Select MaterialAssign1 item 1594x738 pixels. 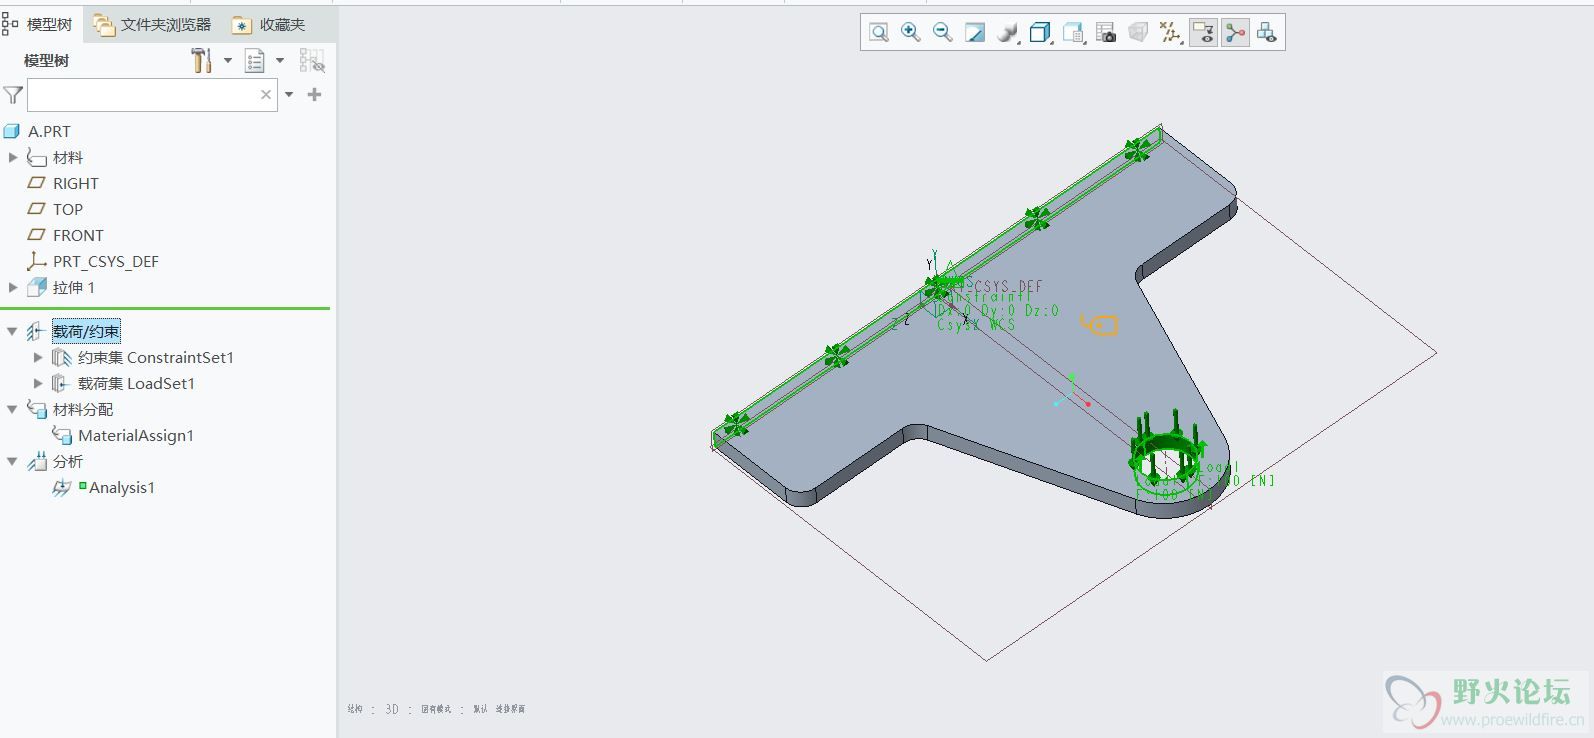tap(136, 435)
